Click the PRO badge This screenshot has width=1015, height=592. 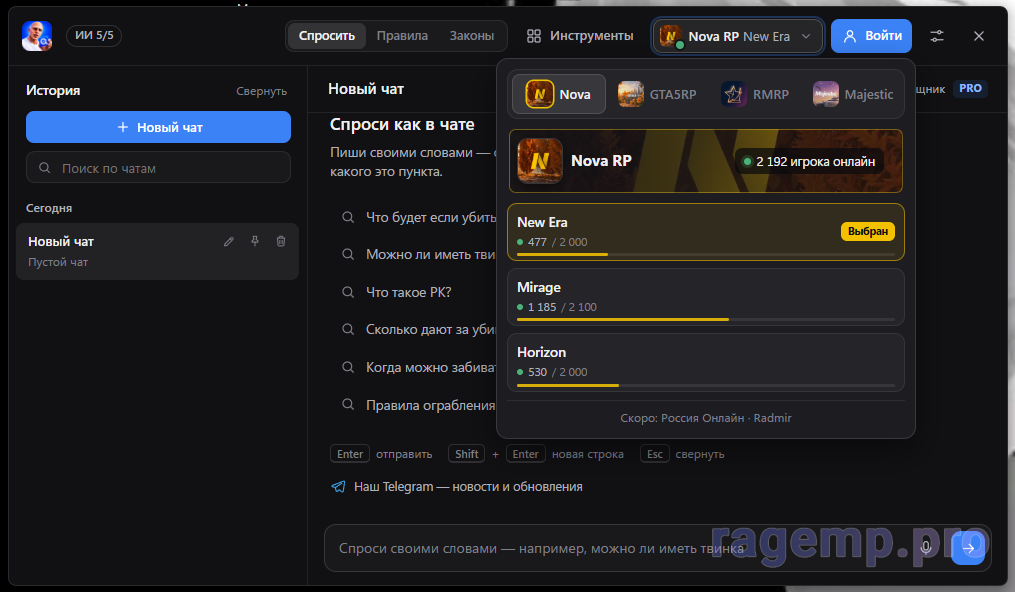tap(970, 89)
